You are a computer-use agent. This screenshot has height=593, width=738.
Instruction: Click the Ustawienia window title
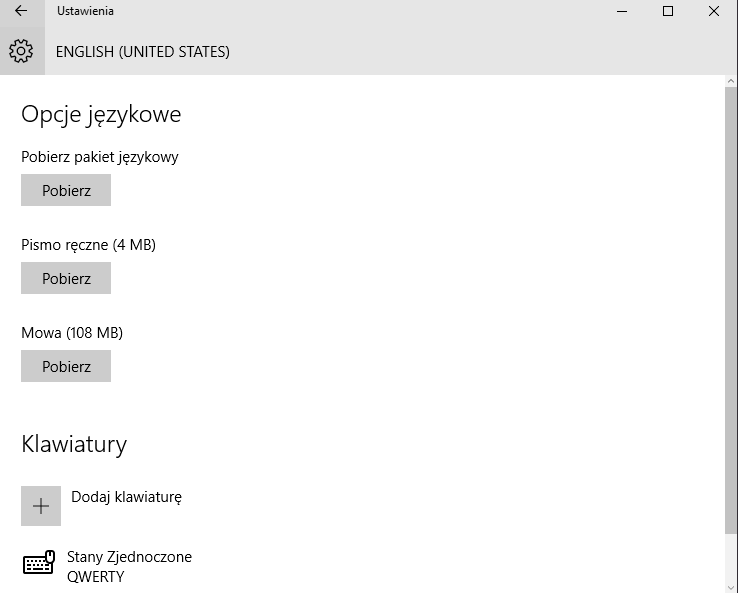pos(85,11)
